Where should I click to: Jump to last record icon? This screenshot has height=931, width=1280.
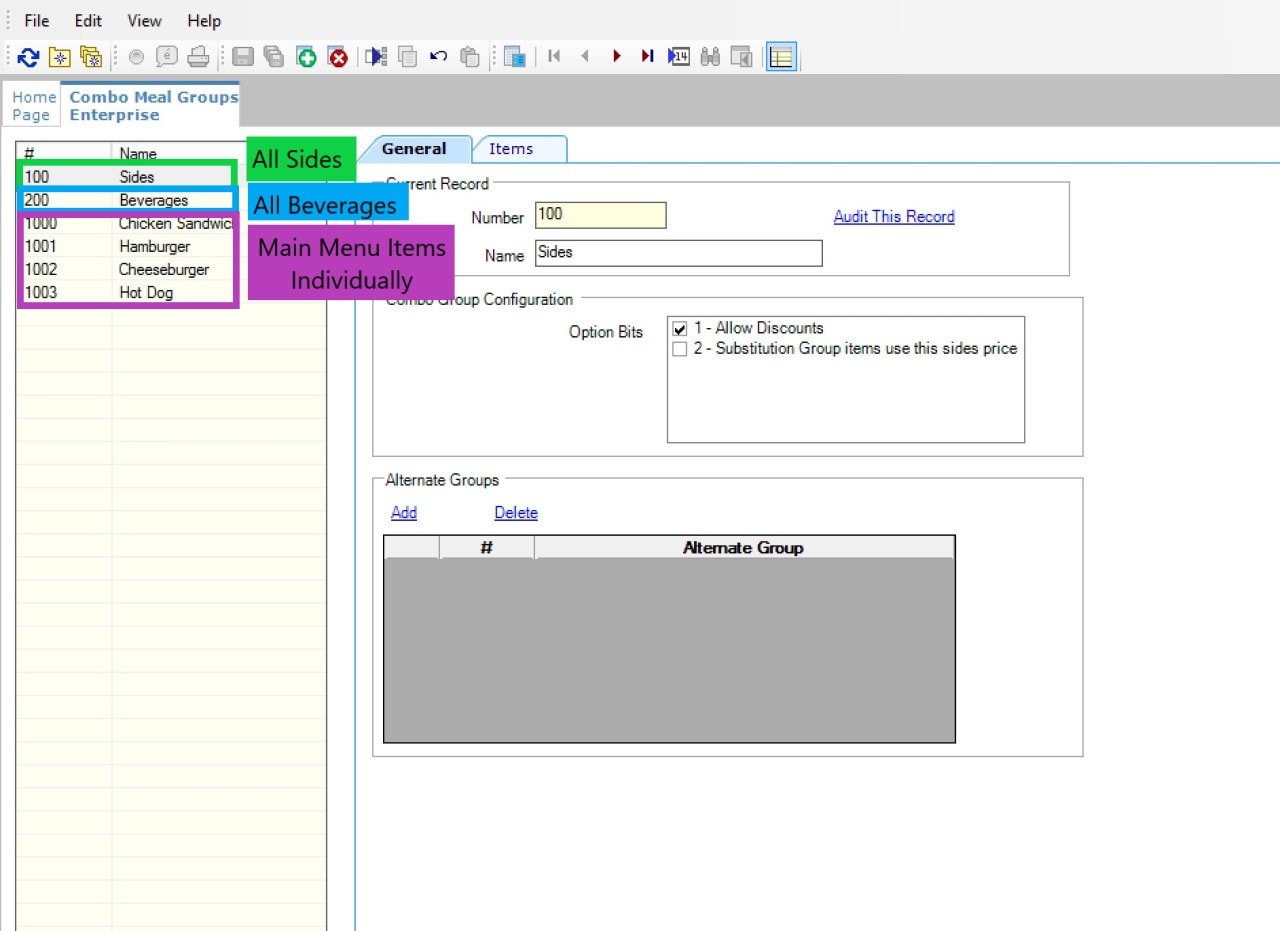click(x=647, y=57)
